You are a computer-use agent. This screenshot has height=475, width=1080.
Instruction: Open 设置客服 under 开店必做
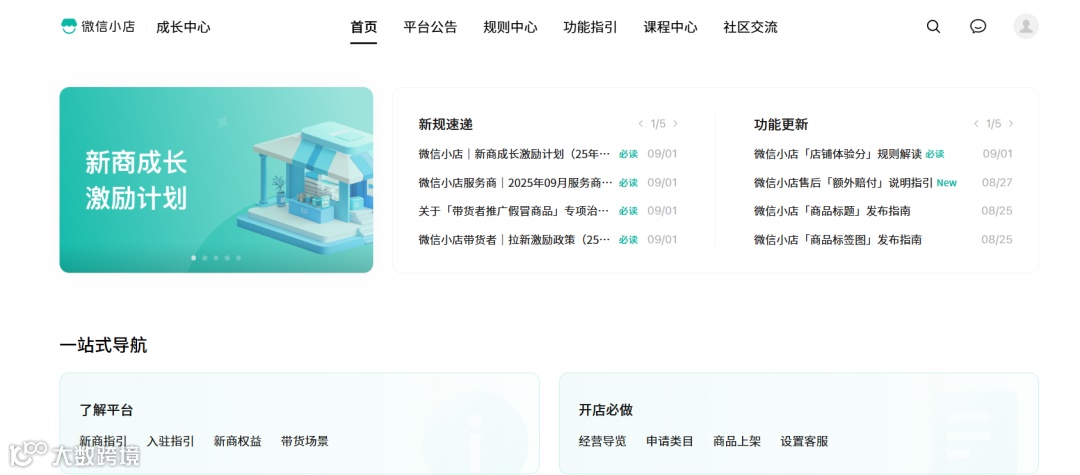click(x=804, y=441)
